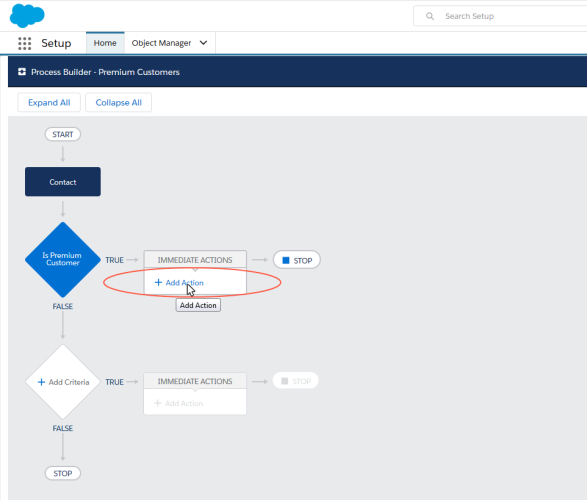587x500 pixels.
Task: Open the App Launcher dots grid
Action: point(25,43)
